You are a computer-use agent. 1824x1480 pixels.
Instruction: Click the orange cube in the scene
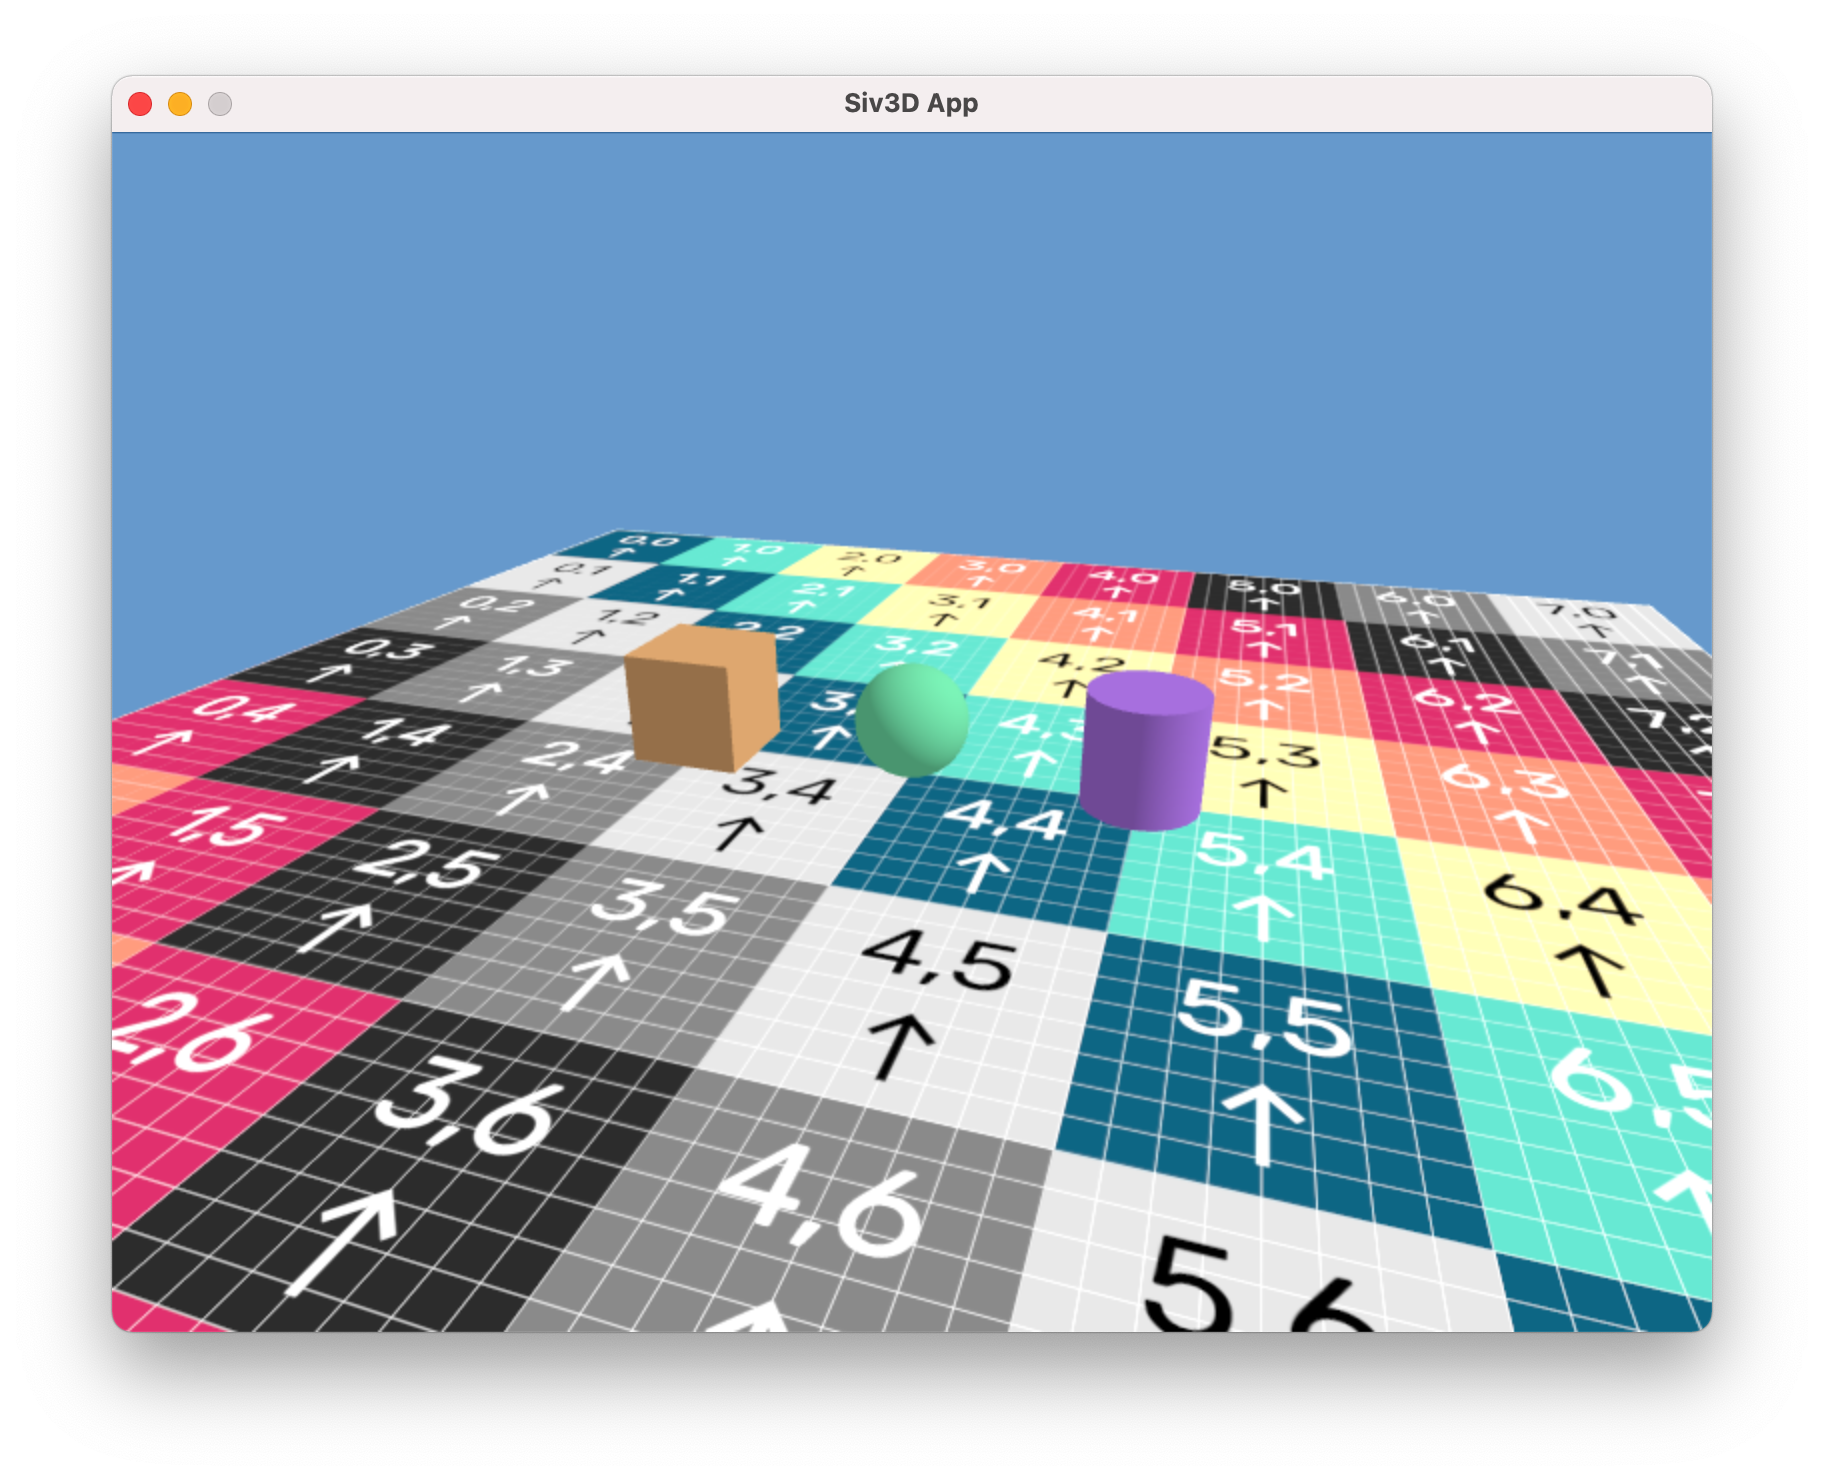pos(702,697)
